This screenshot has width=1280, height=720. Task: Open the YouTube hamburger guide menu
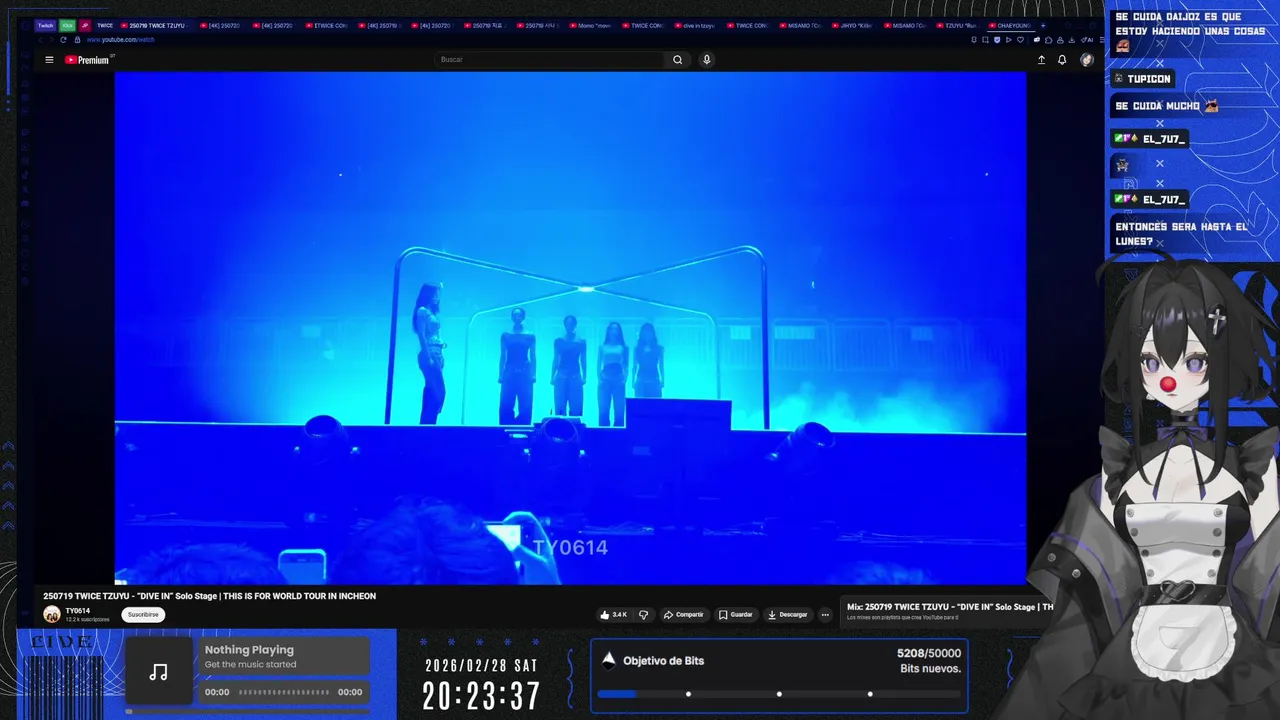point(49,60)
